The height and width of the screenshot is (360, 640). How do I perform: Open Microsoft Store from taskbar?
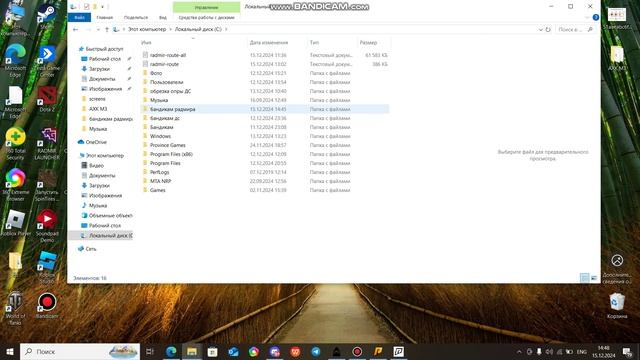pos(212,351)
